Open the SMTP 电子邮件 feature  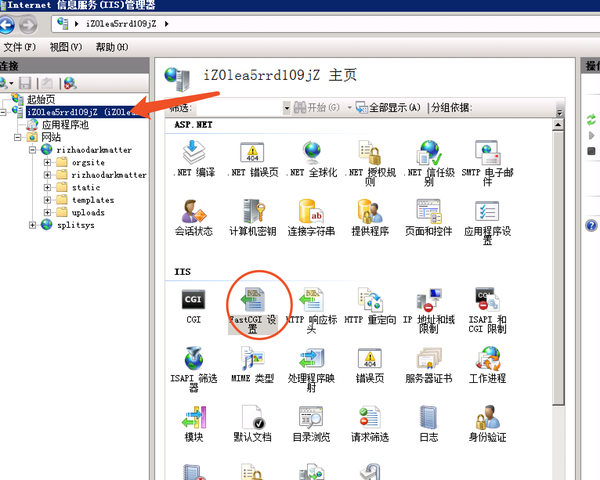(x=487, y=163)
